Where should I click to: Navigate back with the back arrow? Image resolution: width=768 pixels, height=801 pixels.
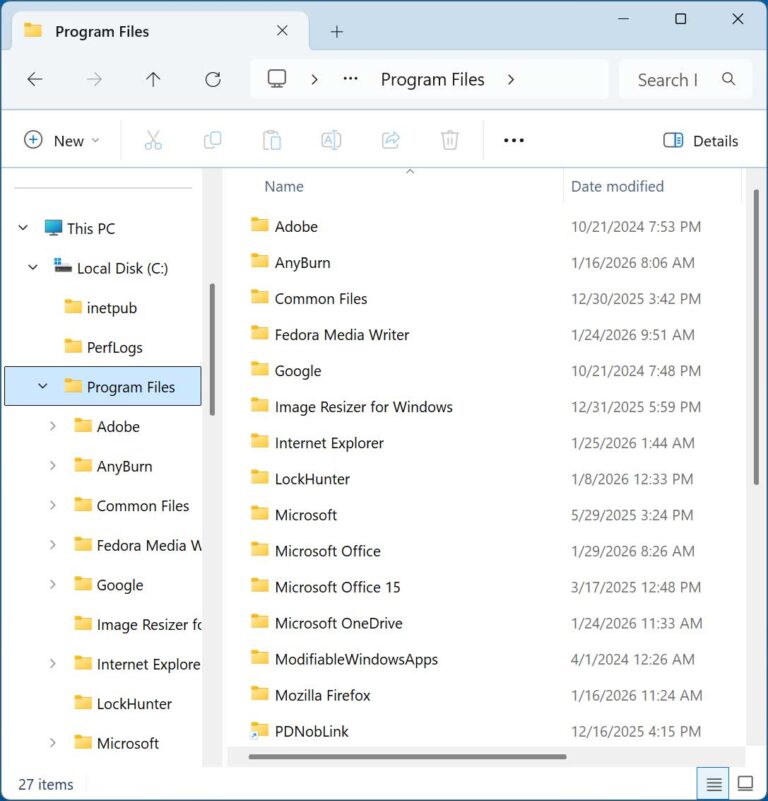35,79
